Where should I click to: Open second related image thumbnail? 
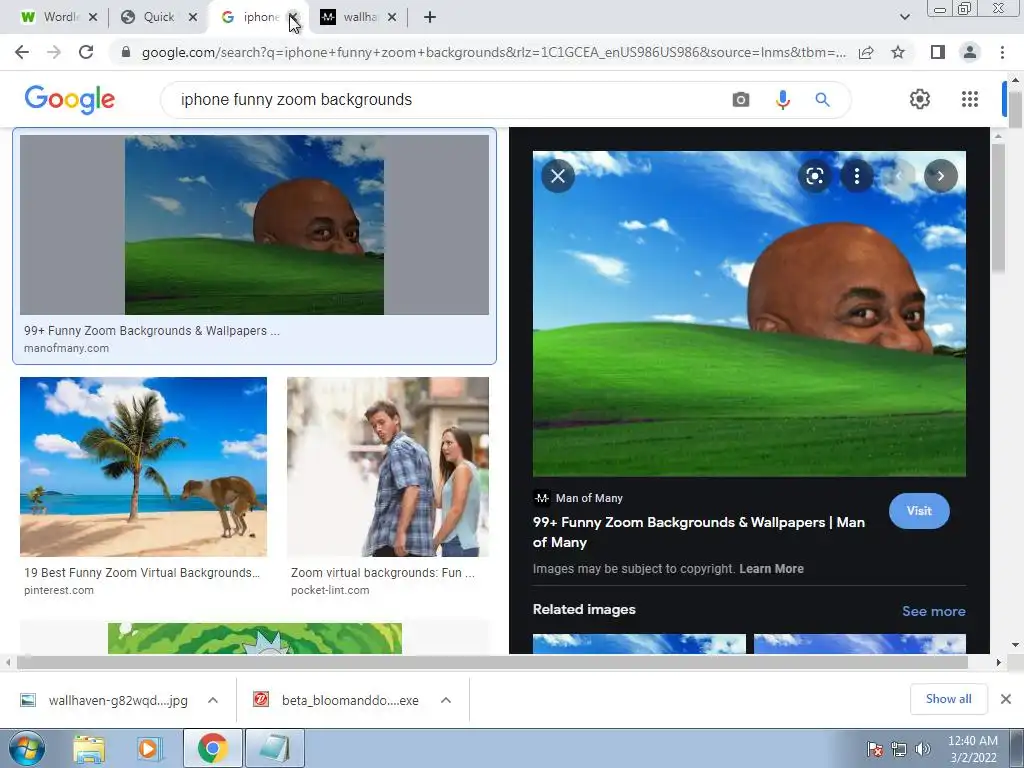(x=859, y=644)
